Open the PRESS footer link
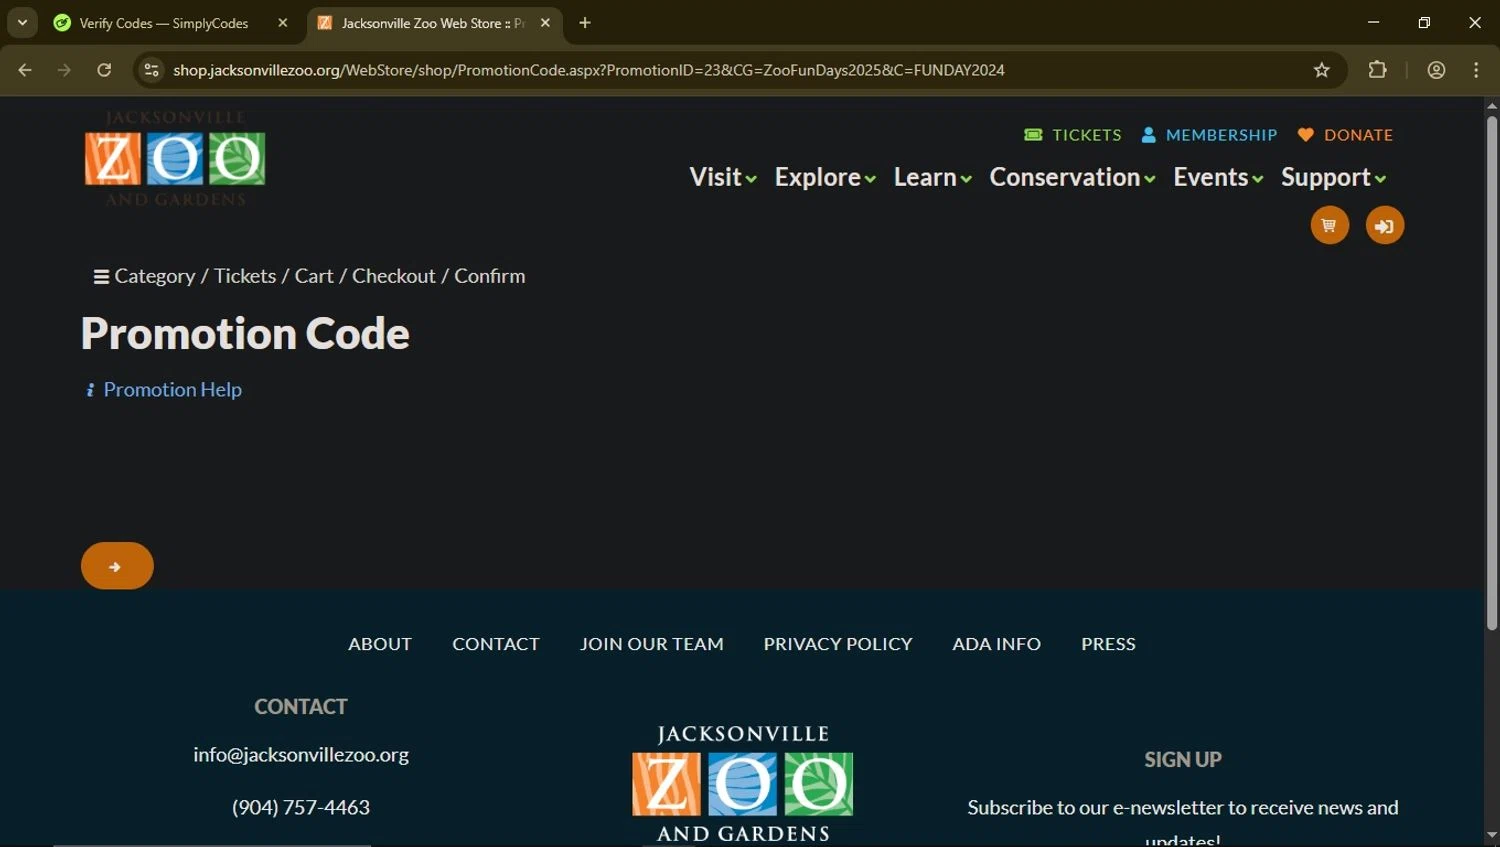 pos(1108,644)
